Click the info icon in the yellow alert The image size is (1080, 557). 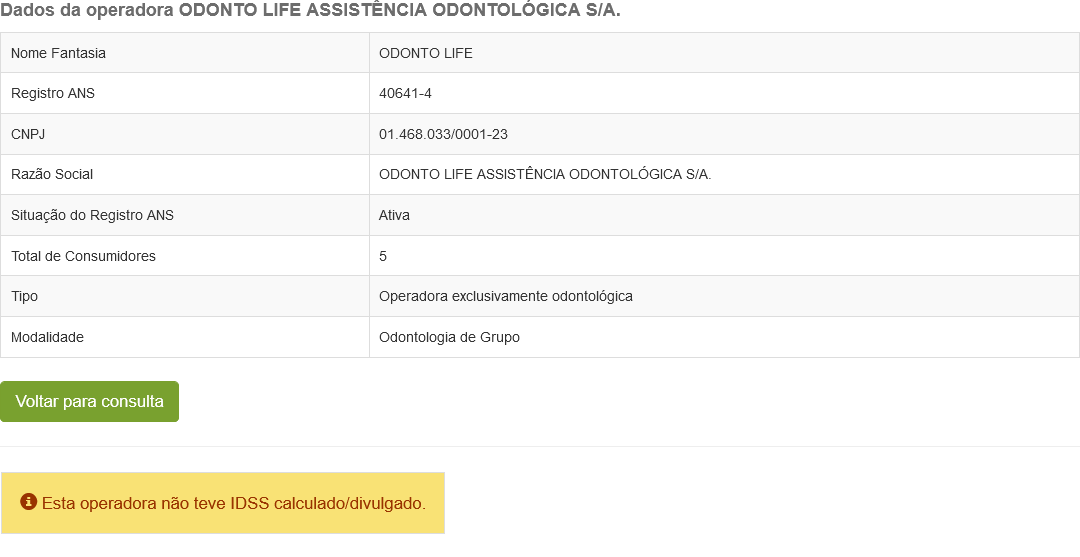pyautogui.click(x=28, y=502)
